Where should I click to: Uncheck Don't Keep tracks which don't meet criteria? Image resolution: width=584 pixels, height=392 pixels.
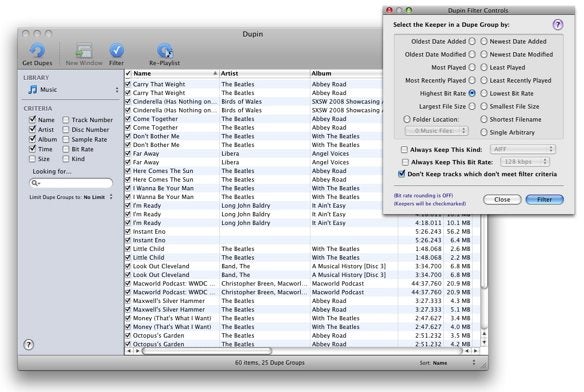(402, 174)
